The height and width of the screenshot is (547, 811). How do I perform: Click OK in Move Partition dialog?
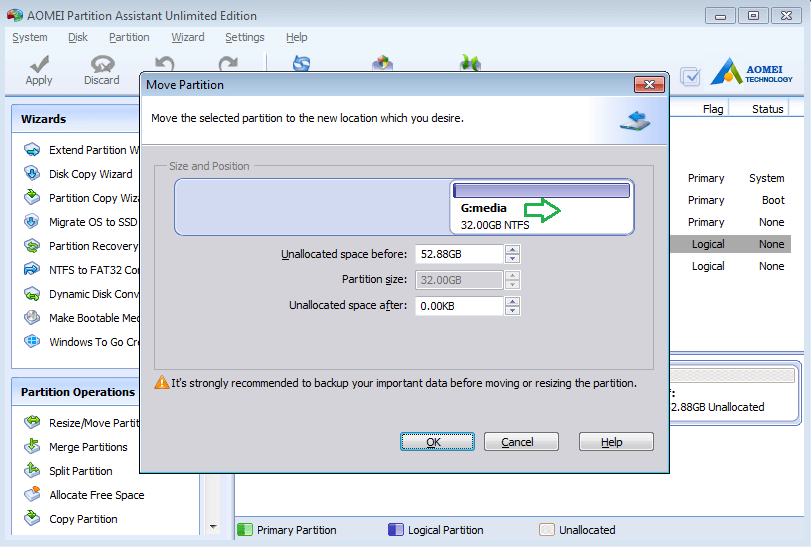437,442
